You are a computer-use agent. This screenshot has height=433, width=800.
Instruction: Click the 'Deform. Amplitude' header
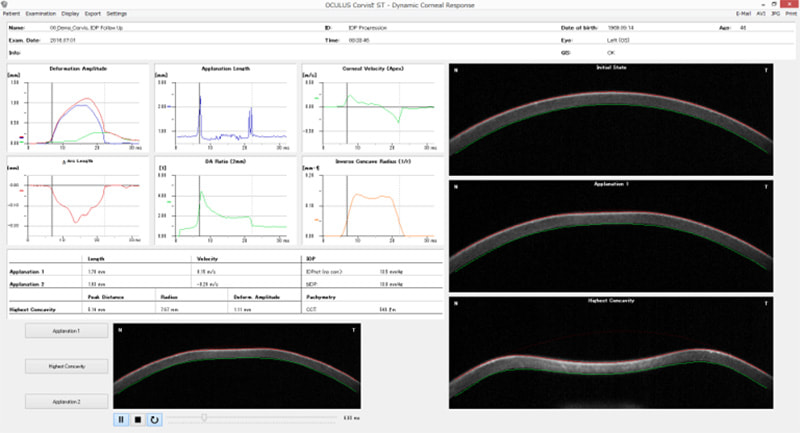click(x=257, y=297)
